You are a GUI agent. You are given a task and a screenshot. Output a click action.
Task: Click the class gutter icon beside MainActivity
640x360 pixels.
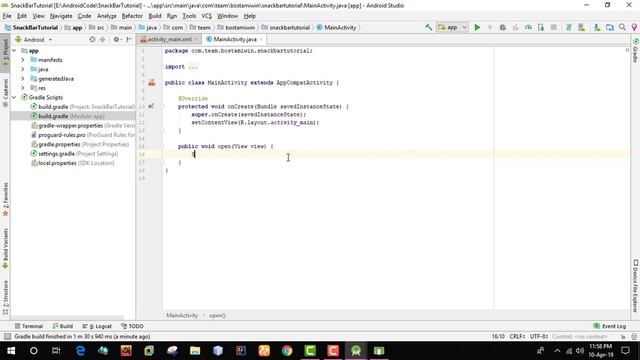click(152, 82)
